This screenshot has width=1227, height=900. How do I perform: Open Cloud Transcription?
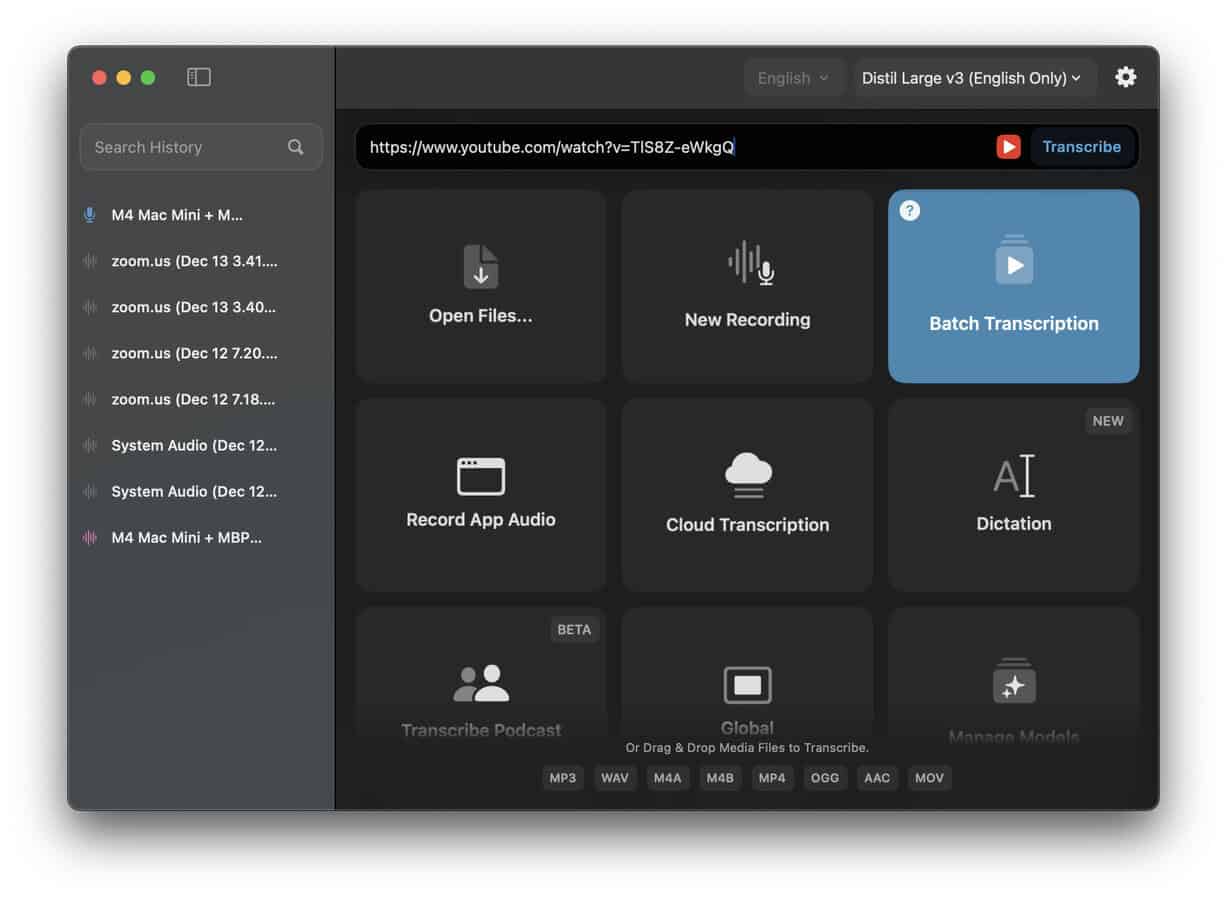pos(747,494)
